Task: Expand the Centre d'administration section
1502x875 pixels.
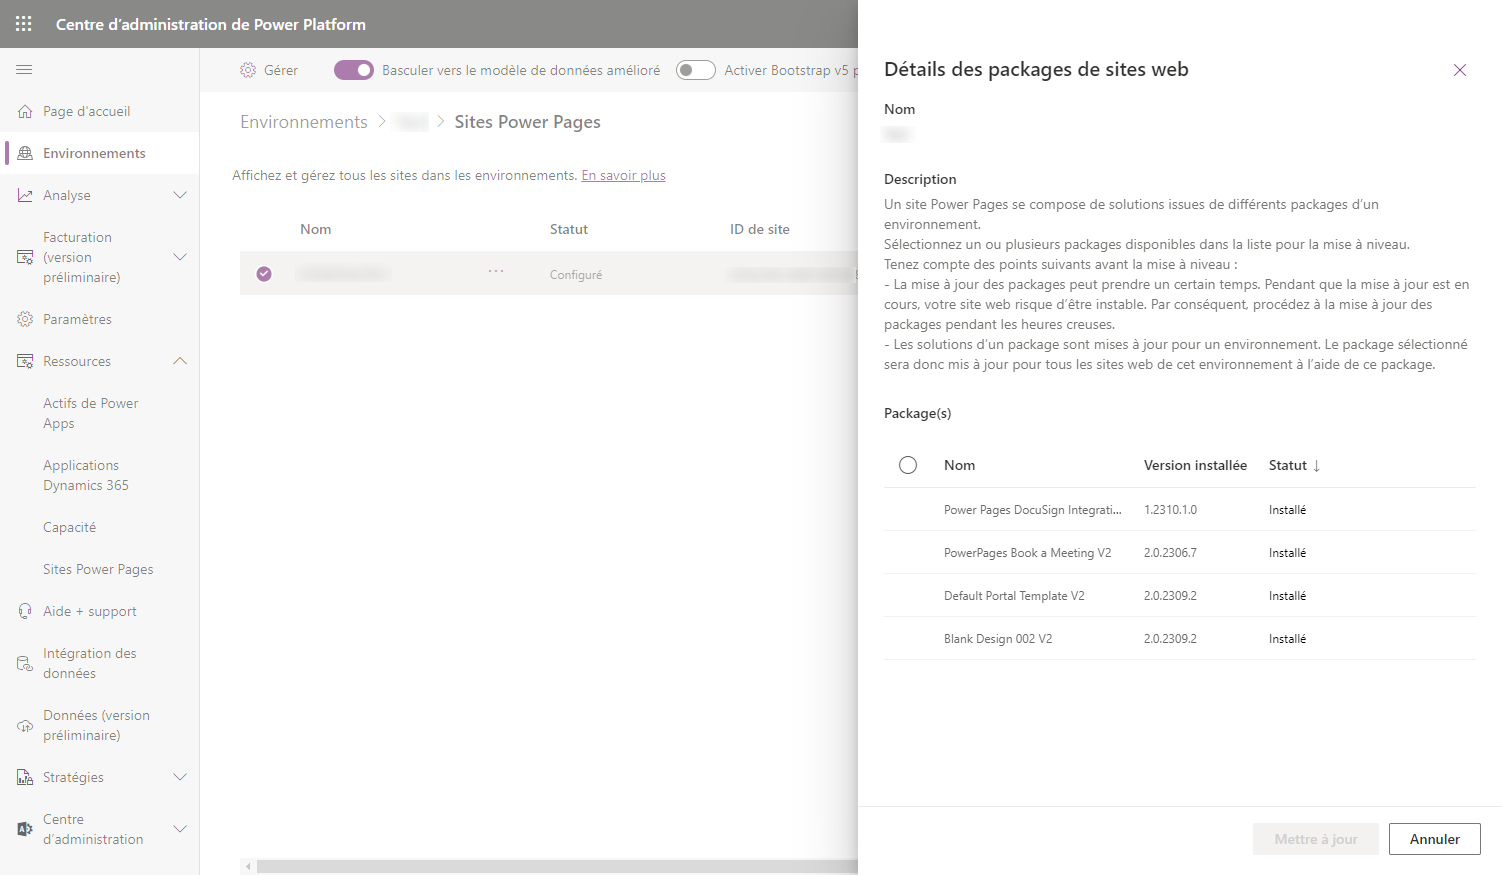Action: pos(180,828)
